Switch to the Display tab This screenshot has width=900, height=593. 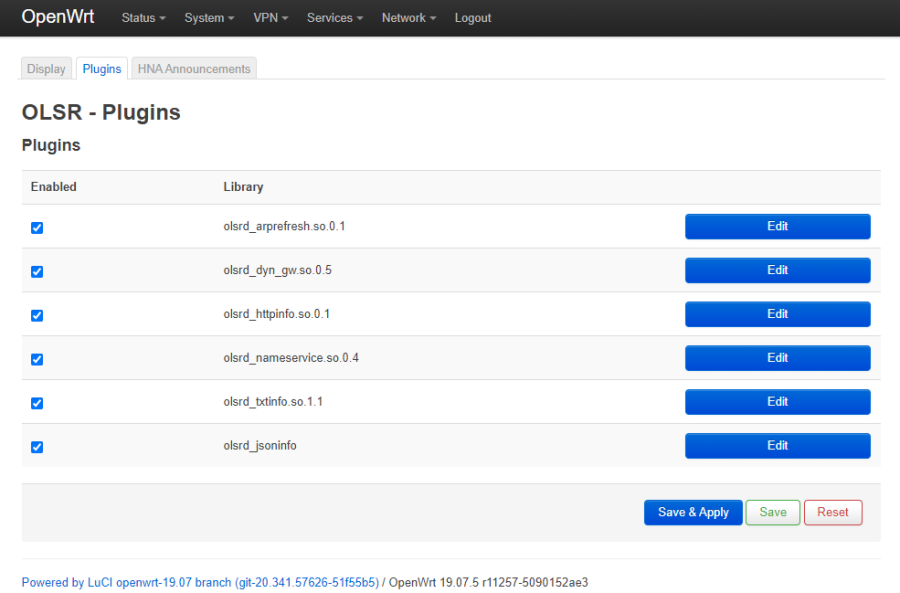tap(46, 68)
